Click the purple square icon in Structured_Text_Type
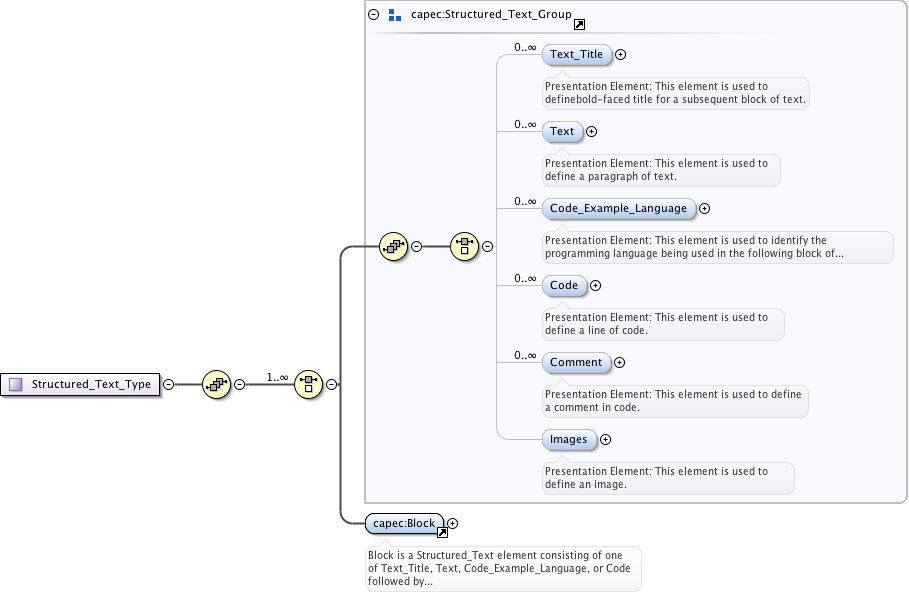Viewport: 909px width, 595px height. pos(16,384)
